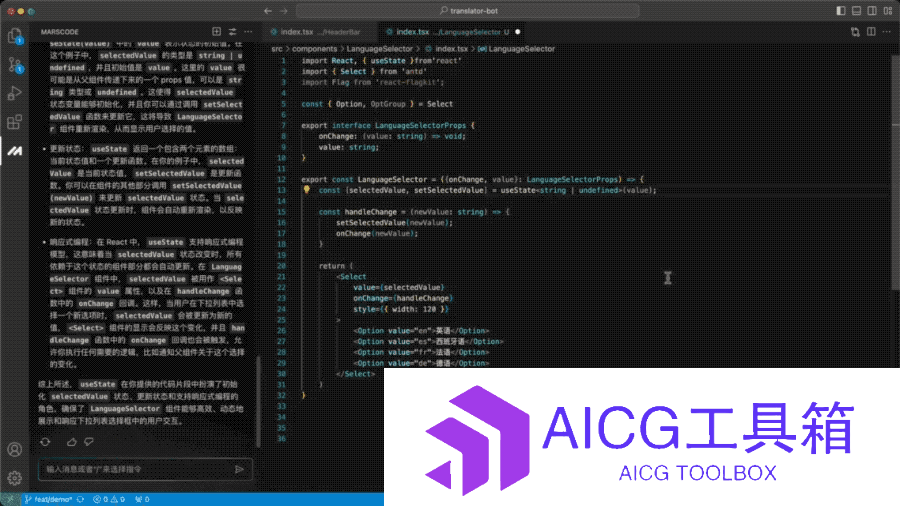Click 'useState' in the React import line

(x=388, y=60)
